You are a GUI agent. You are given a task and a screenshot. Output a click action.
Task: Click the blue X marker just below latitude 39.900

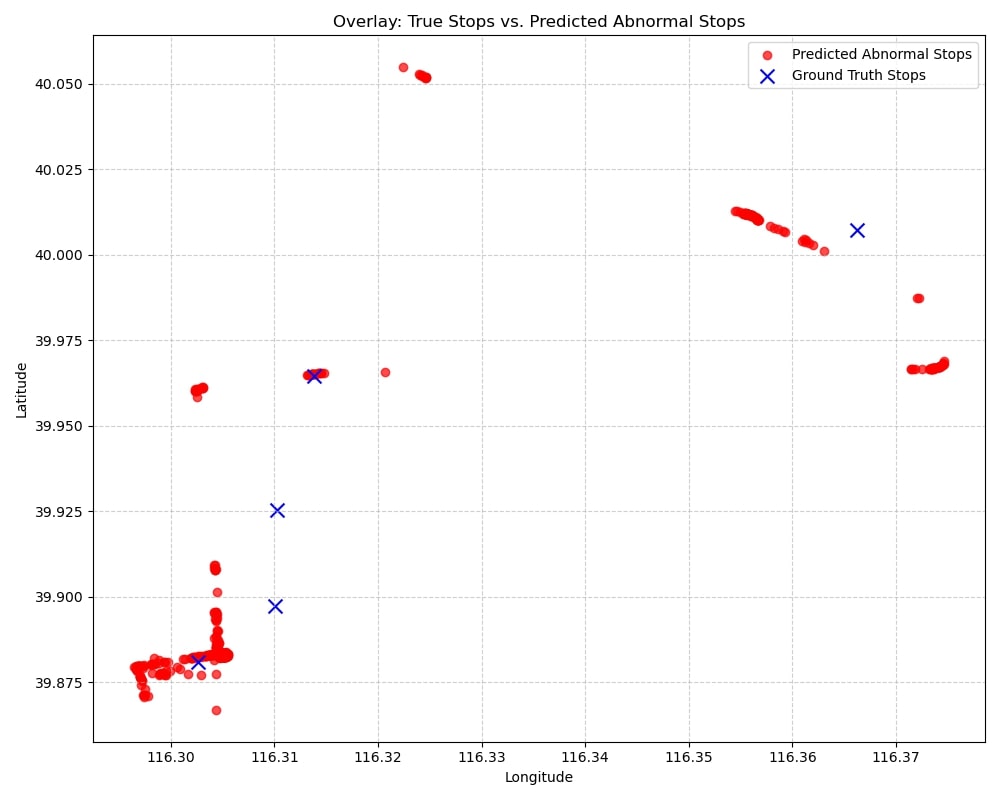(x=275, y=607)
